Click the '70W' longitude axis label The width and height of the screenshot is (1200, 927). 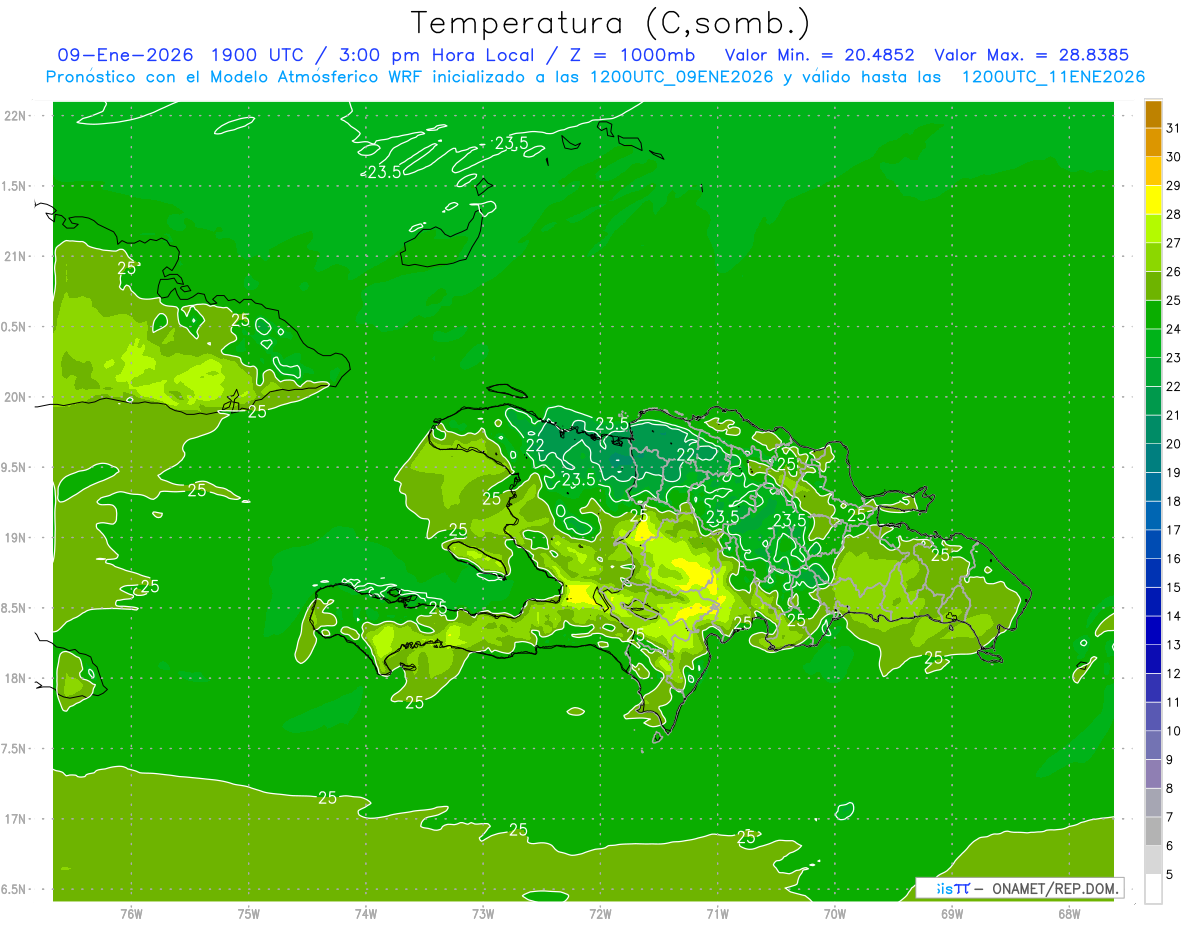pyautogui.click(x=835, y=913)
